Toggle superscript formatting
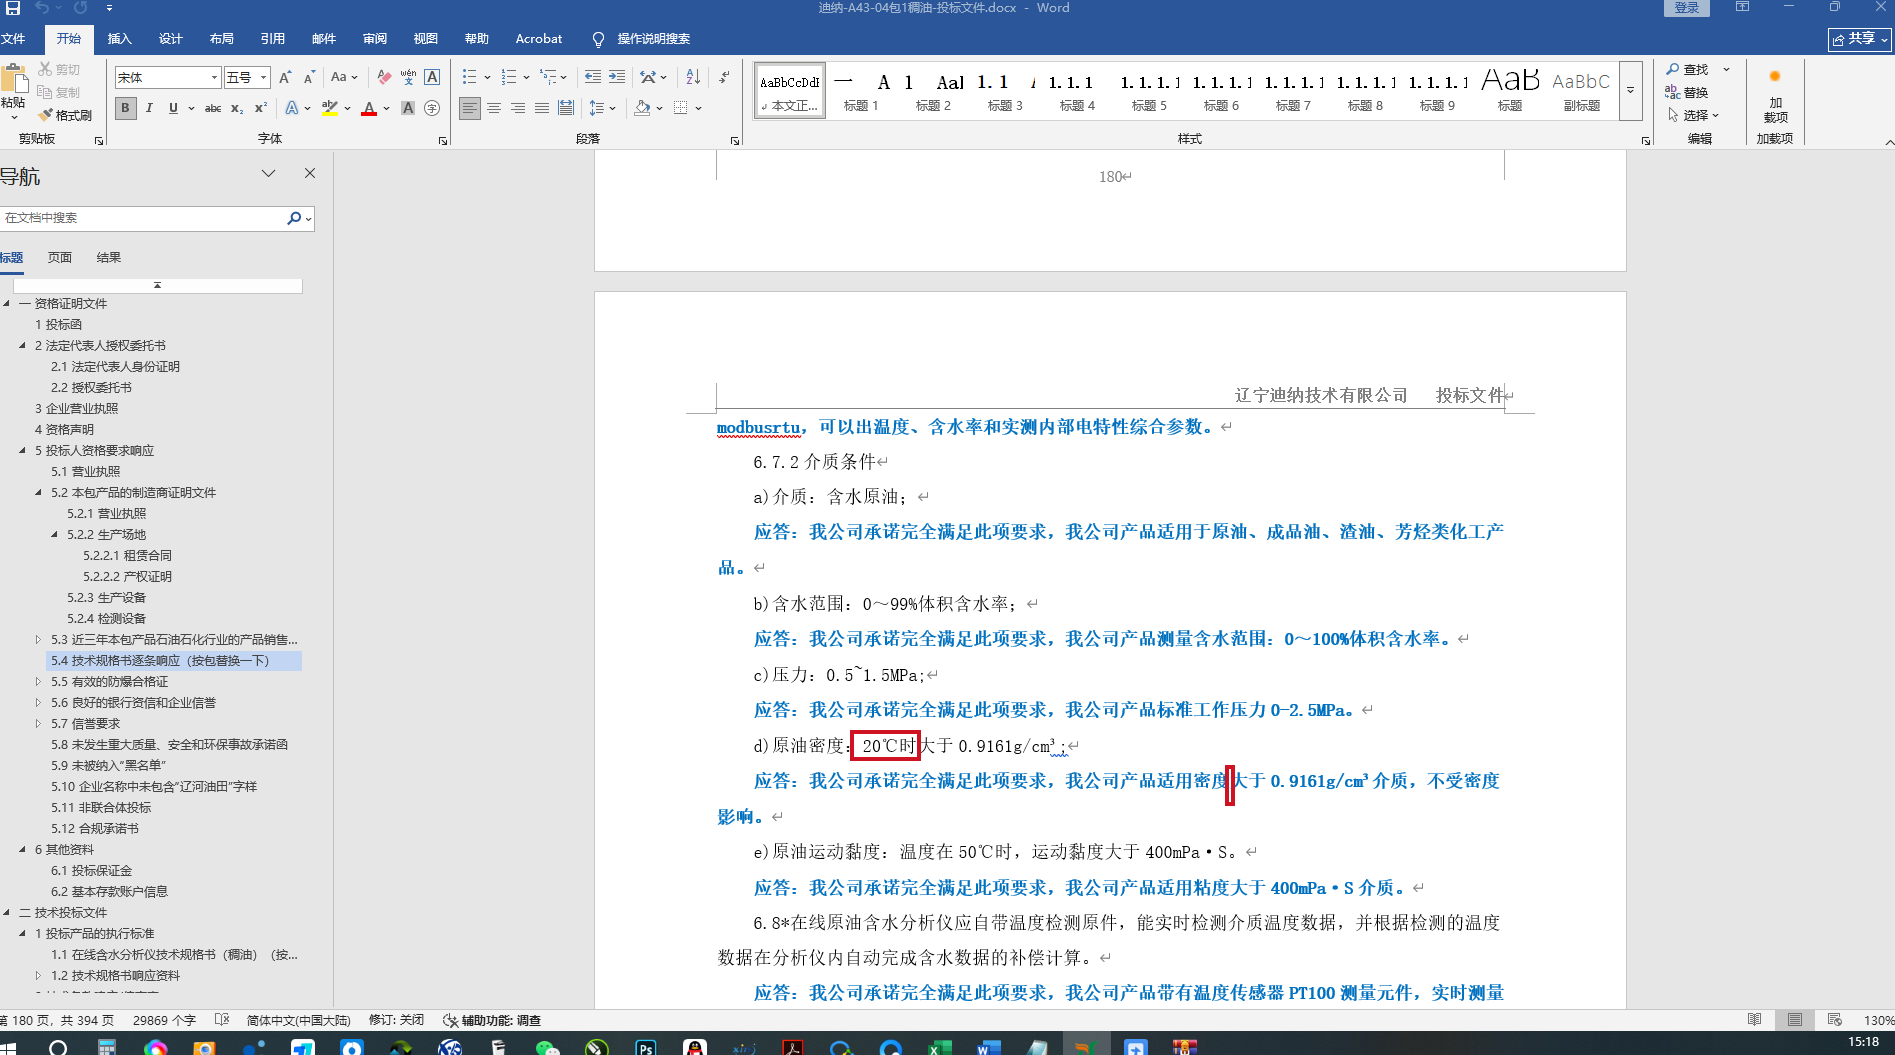 coord(261,108)
